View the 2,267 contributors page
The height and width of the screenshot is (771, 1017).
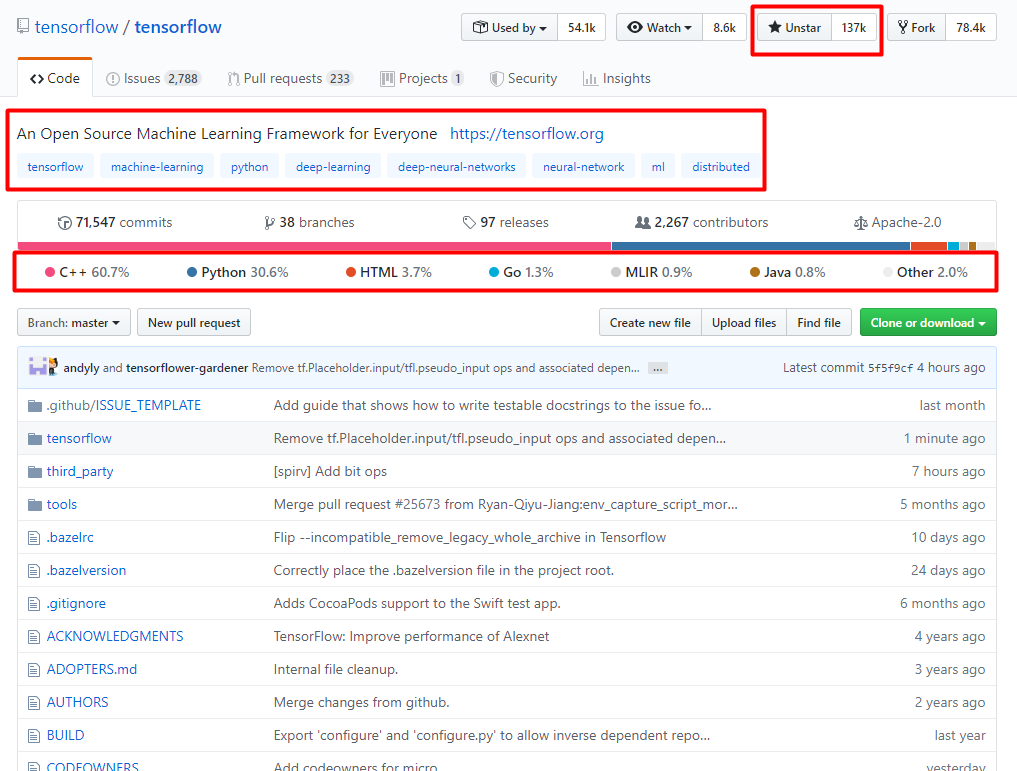(701, 222)
